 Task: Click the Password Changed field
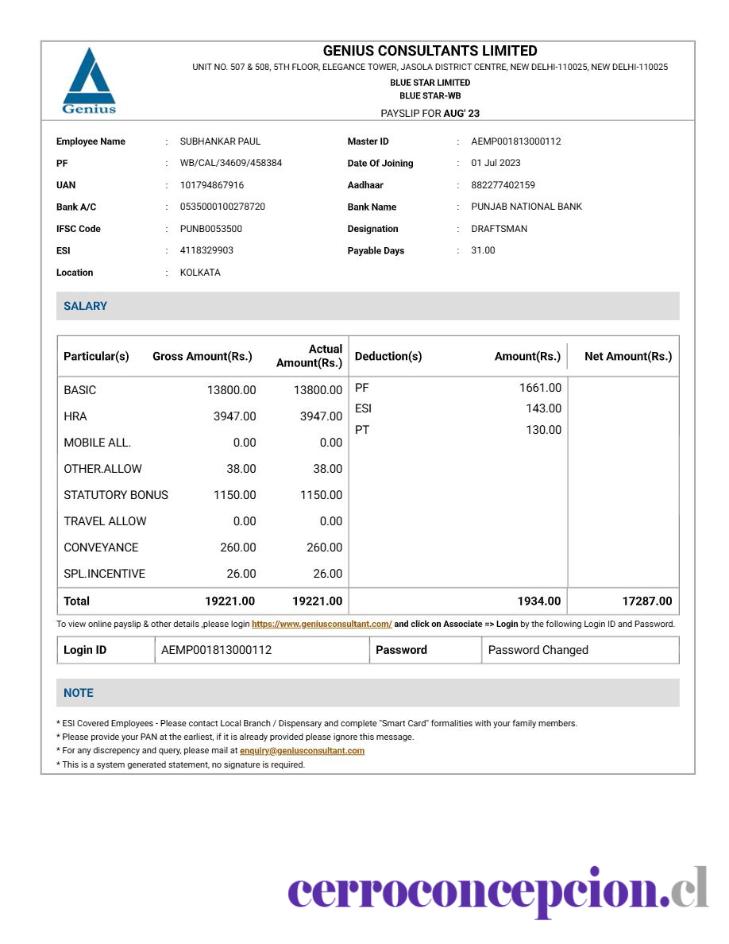[x=580, y=650]
